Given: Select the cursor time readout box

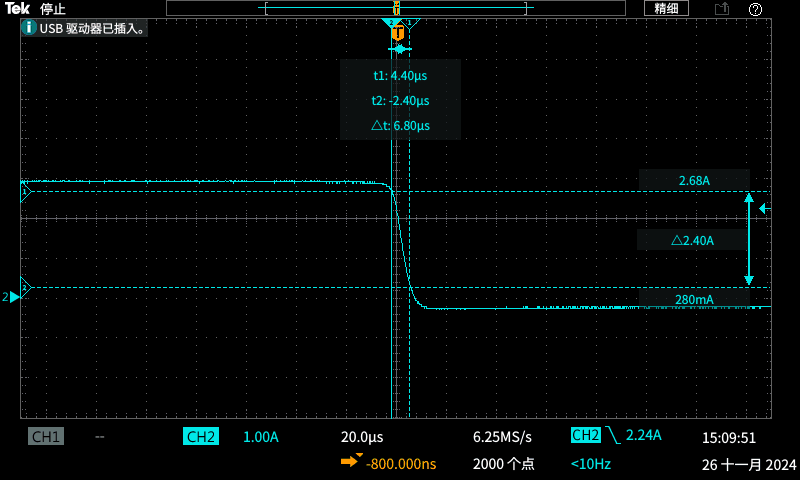Looking at the screenshot, I should pyautogui.click(x=400, y=100).
